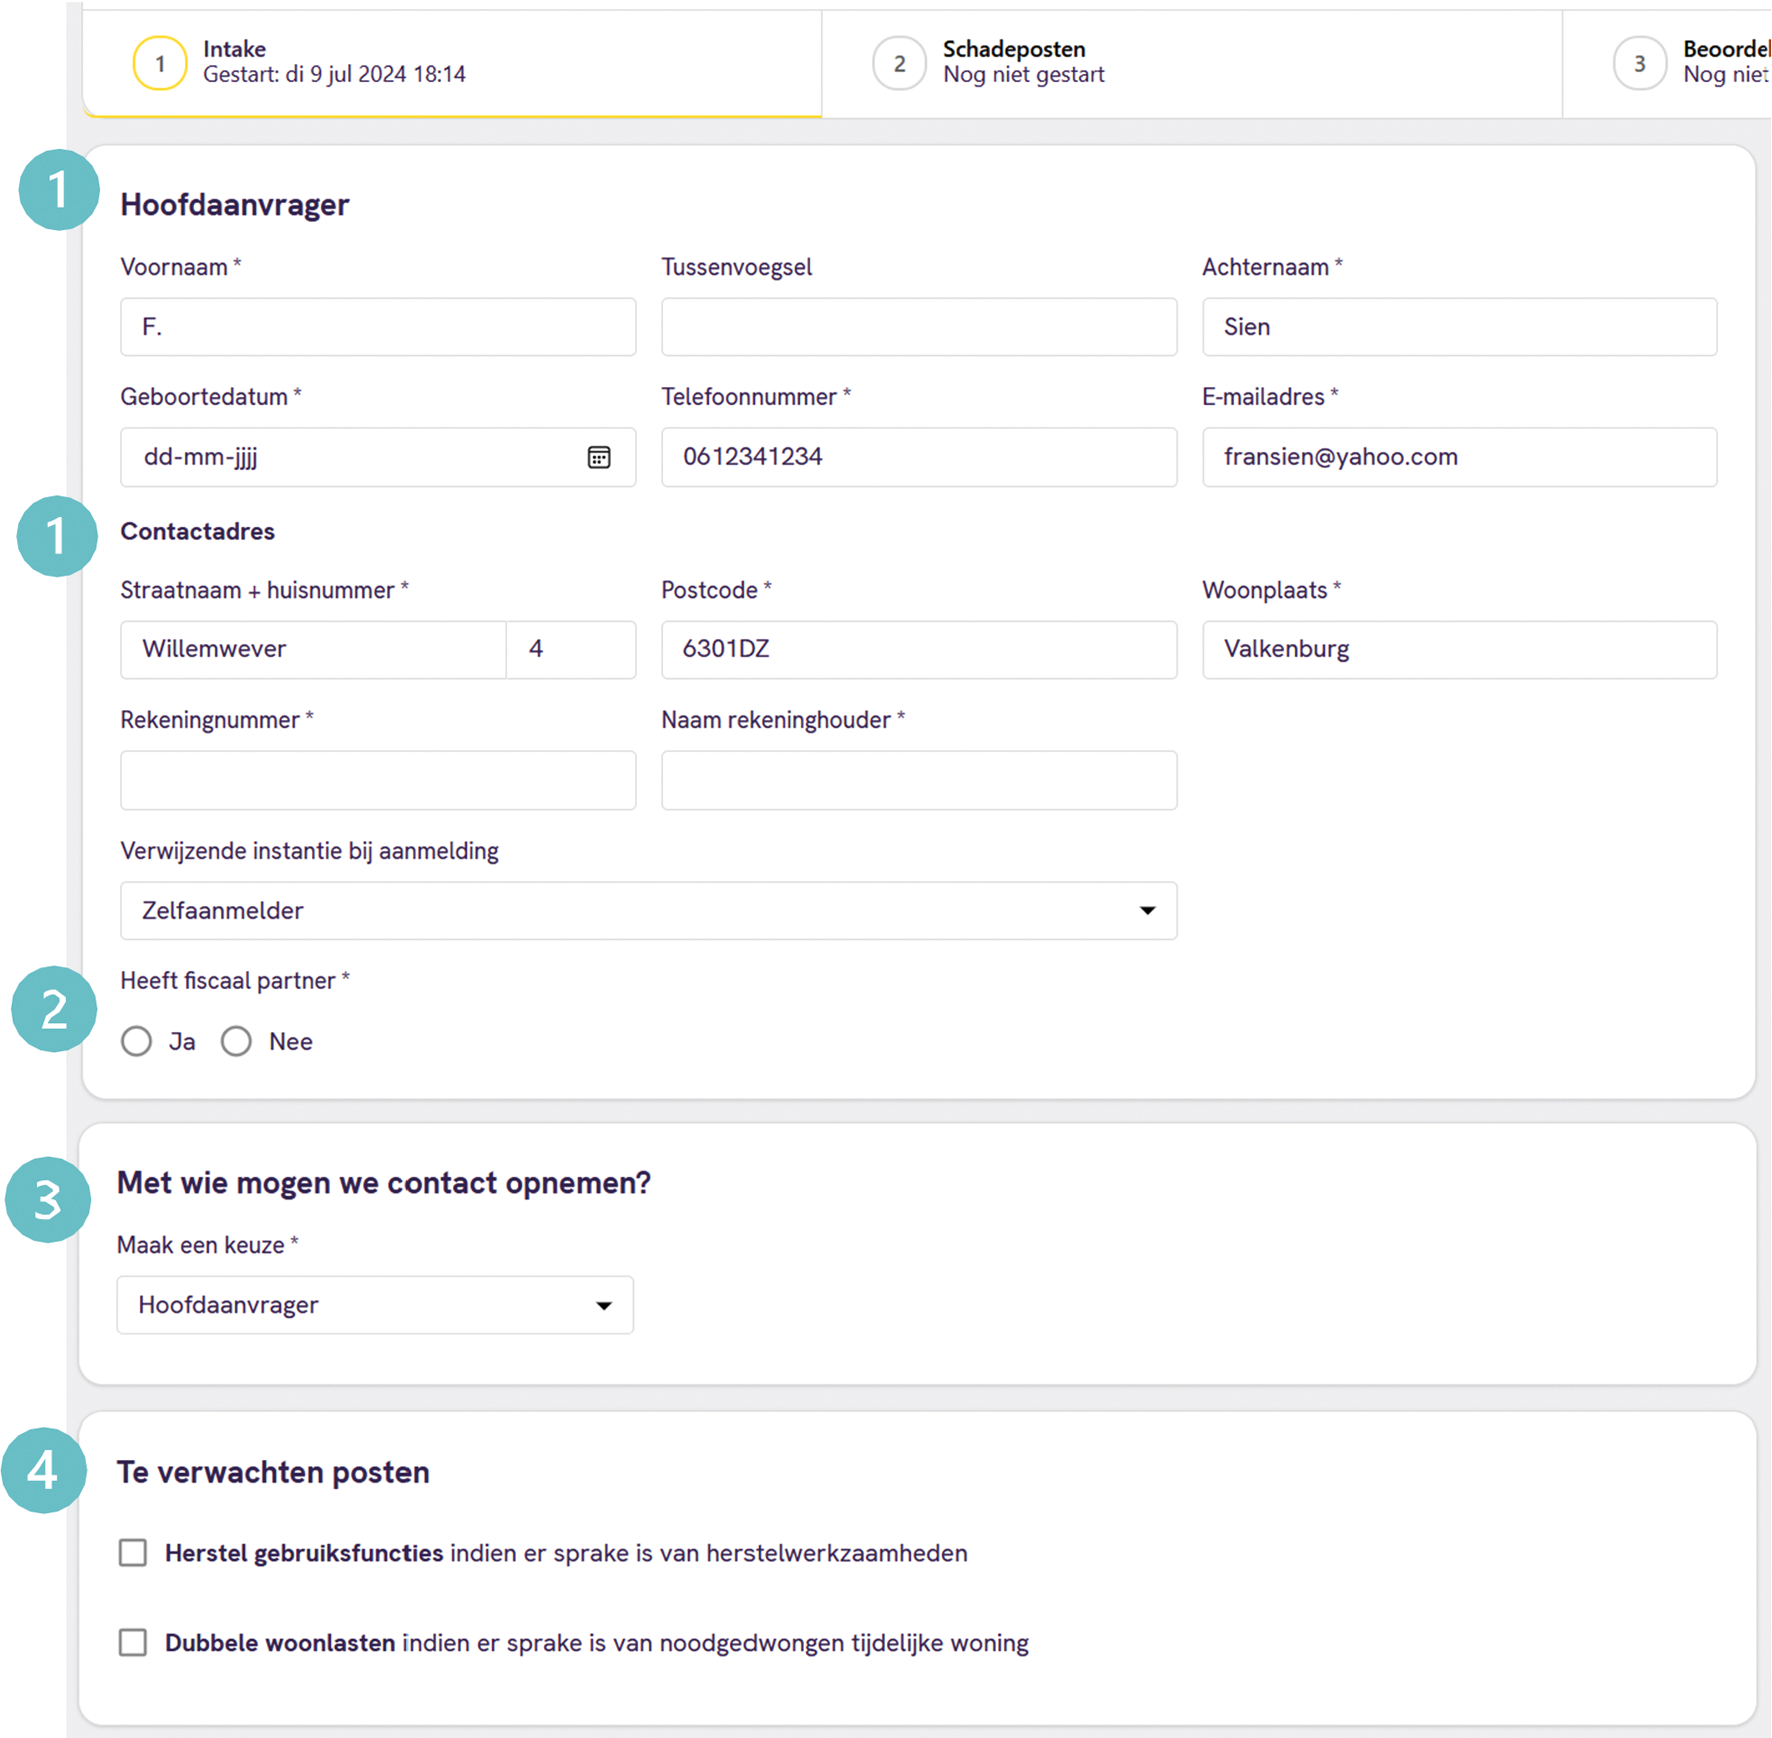Select radio button Ja under Heeft fiscaal partner
Viewport: 1772px width, 1738px height.
[x=136, y=1041]
